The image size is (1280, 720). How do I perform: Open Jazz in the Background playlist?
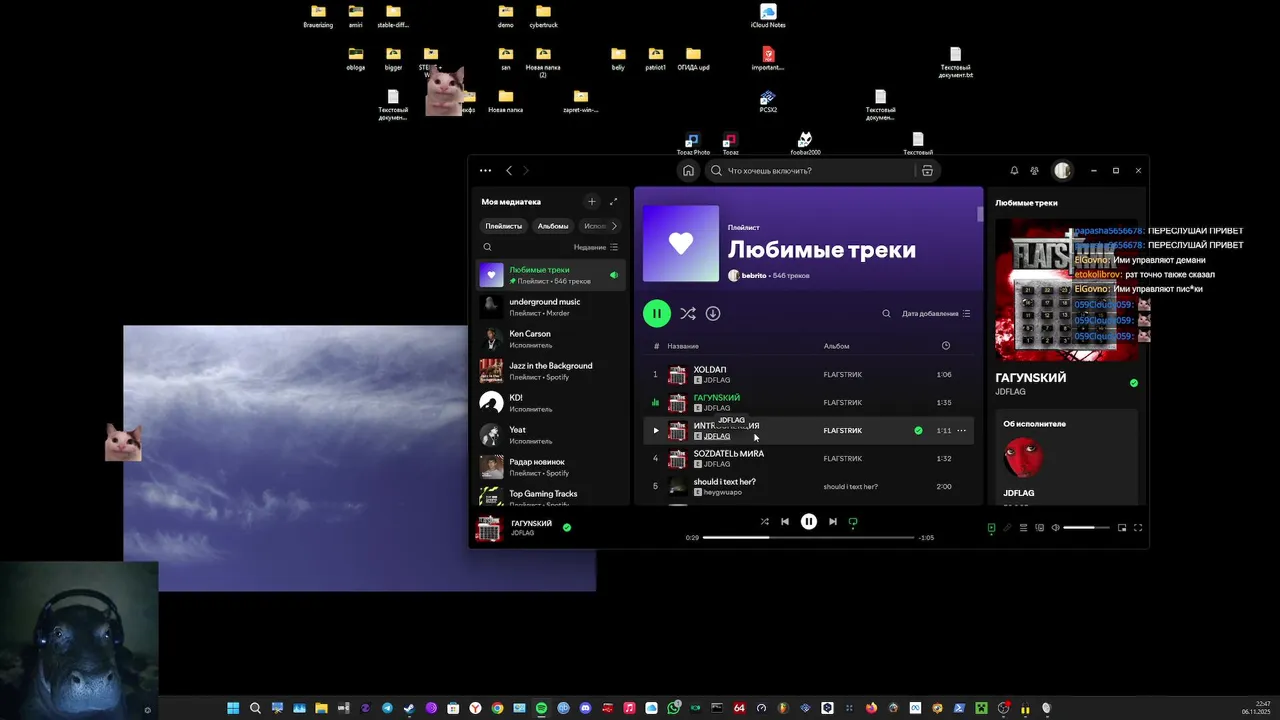coord(551,371)
